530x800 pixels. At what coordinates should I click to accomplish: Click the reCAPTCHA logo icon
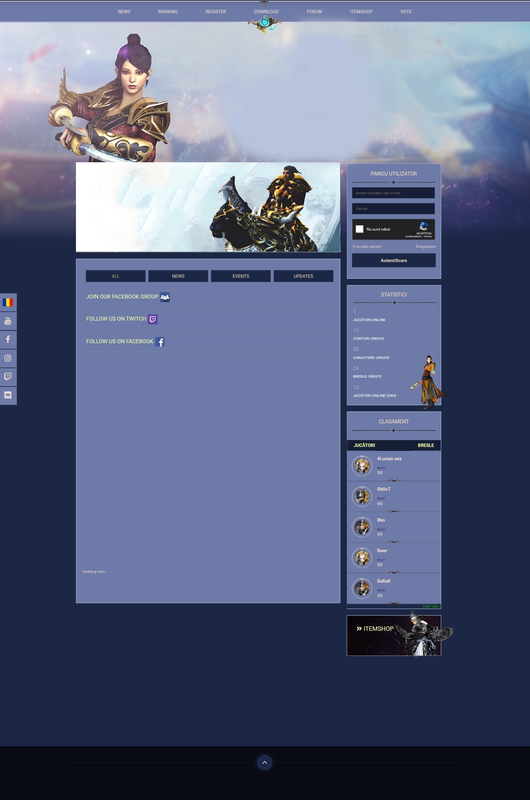424,226
